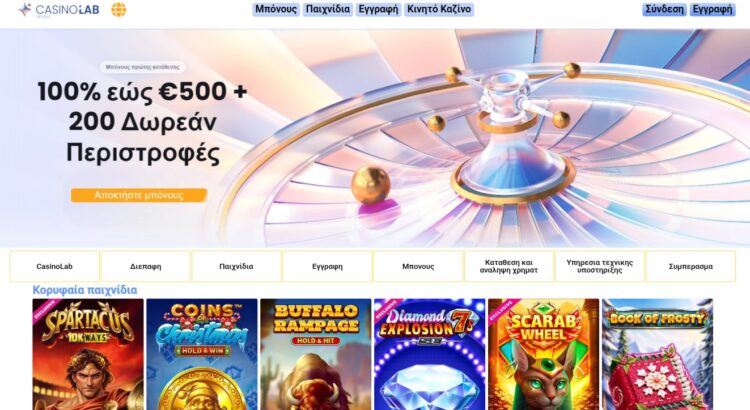Open the globe language selector icon
The width and height of the screenshot is (750, 410).
pyautogui.click(x=119, y=10)
